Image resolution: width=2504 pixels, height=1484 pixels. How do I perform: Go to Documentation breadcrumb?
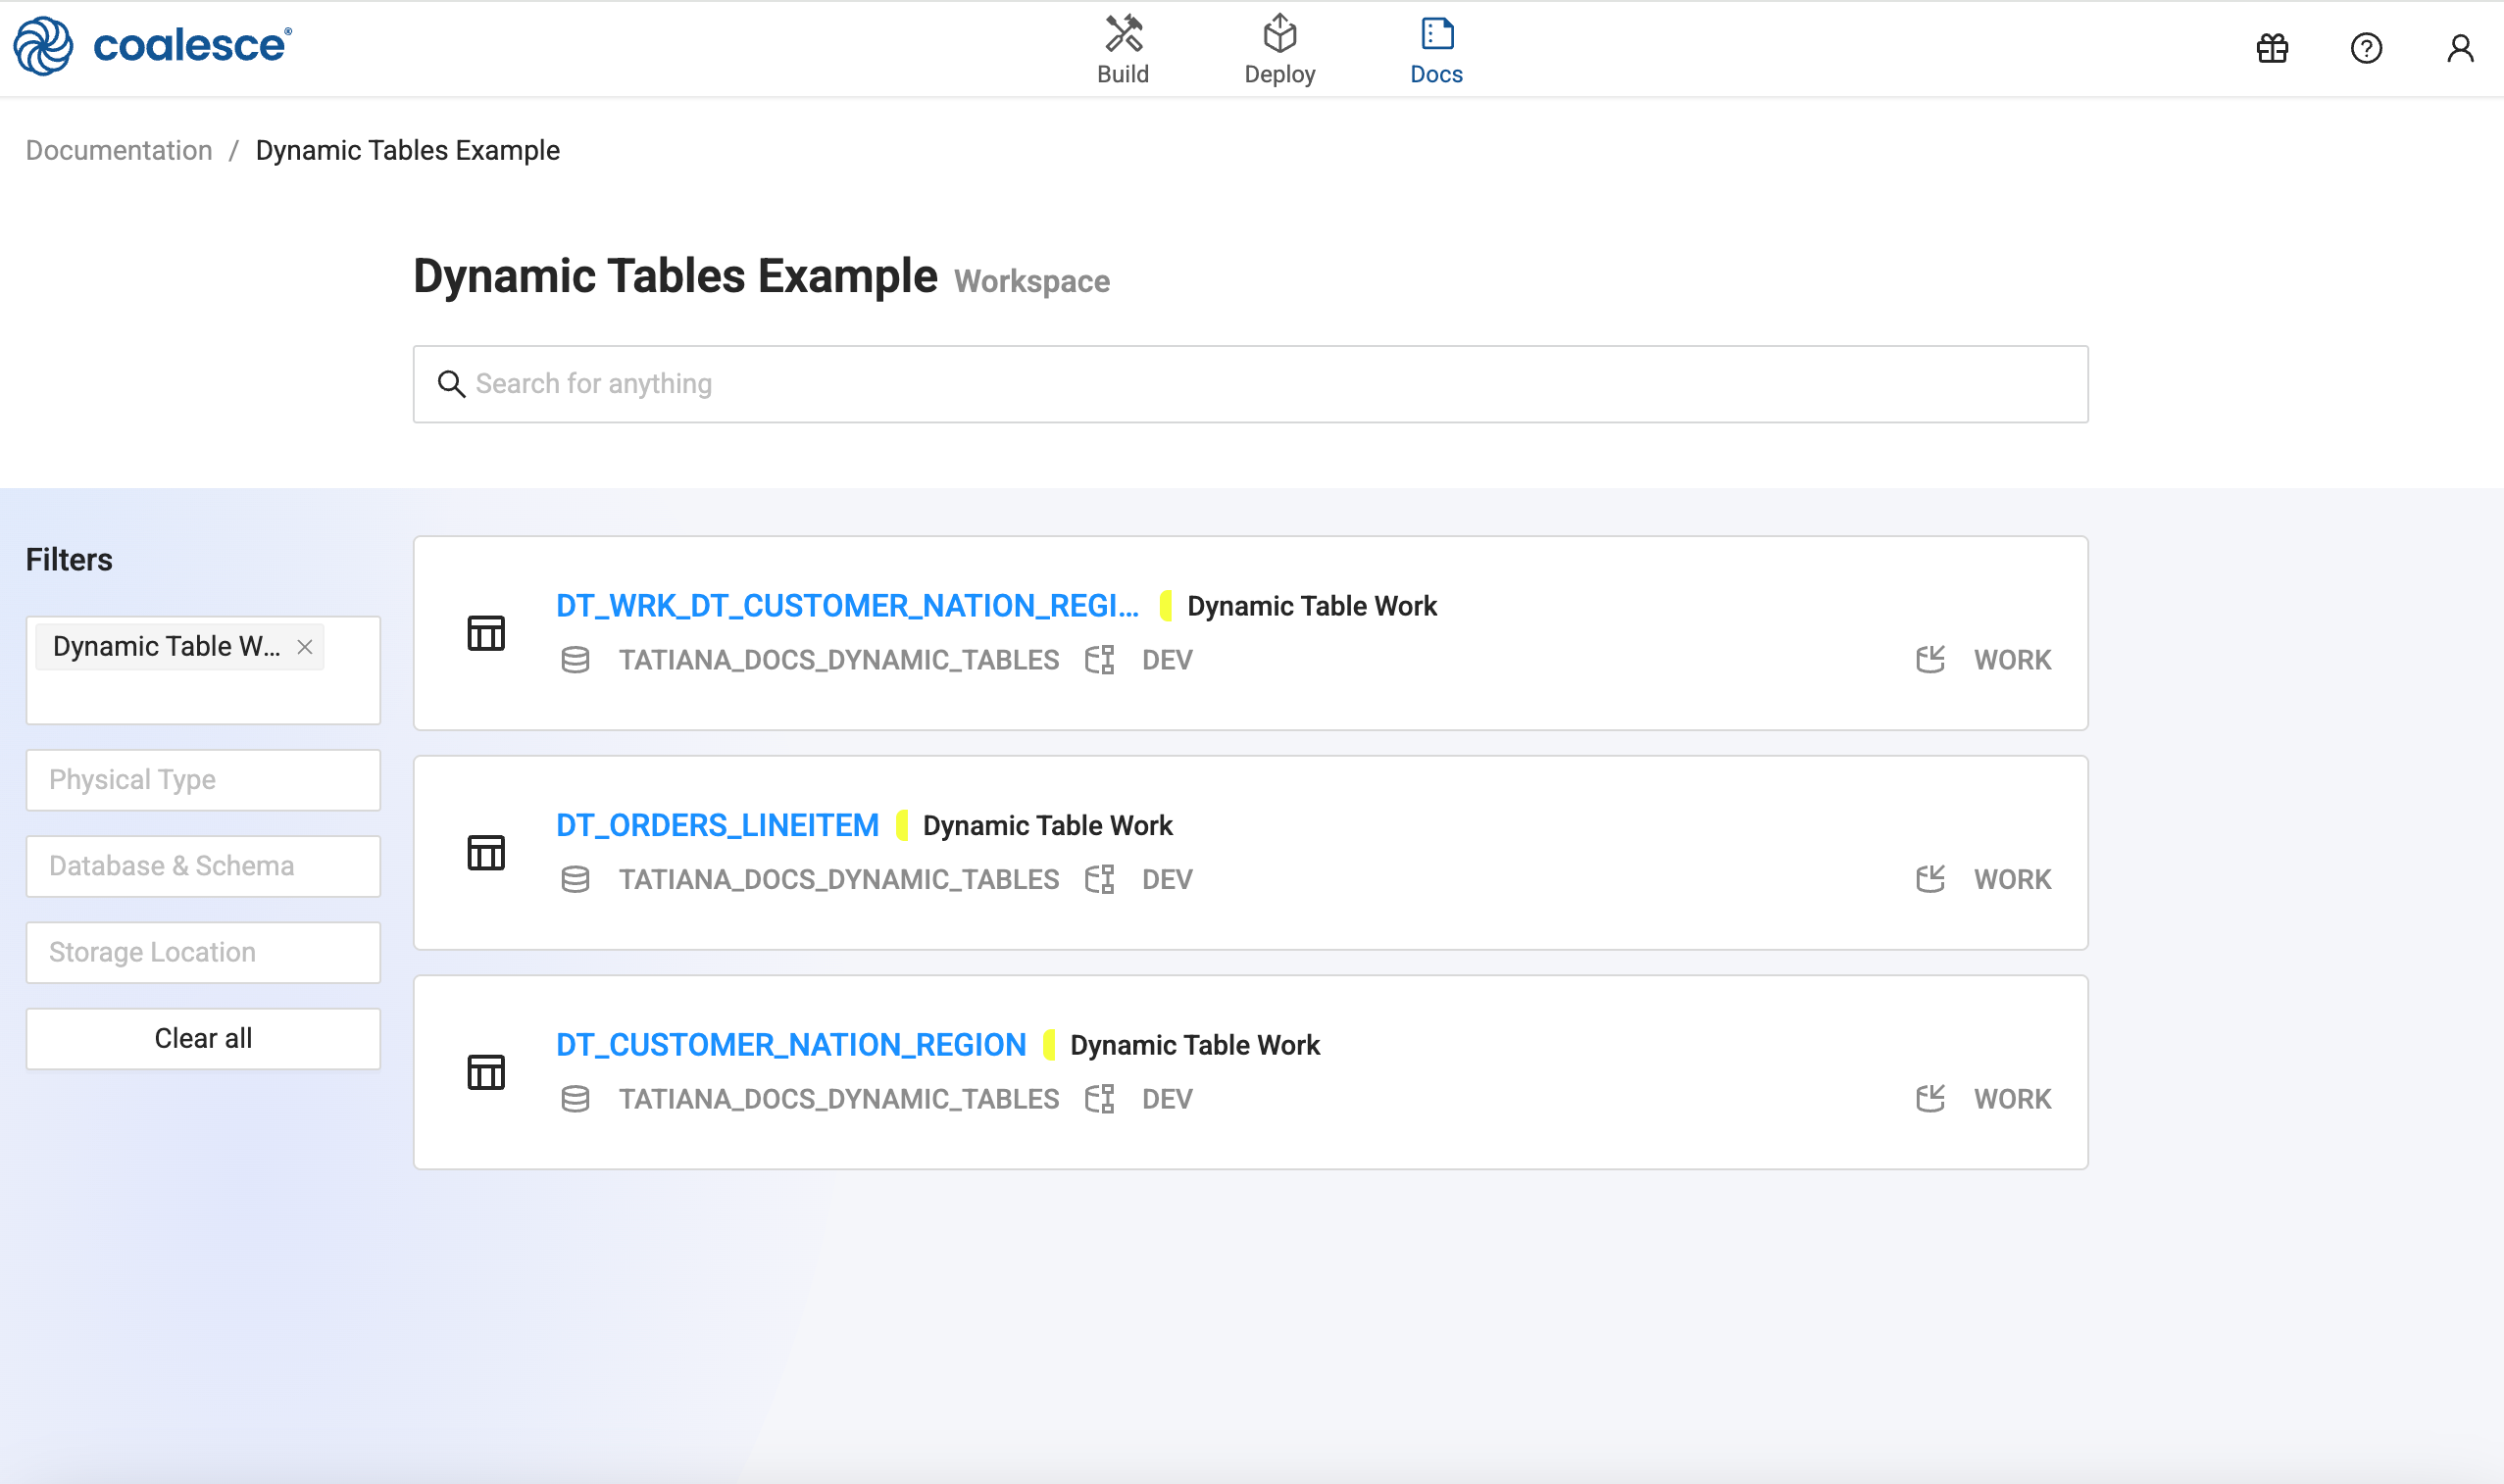[x=119, y=150]
